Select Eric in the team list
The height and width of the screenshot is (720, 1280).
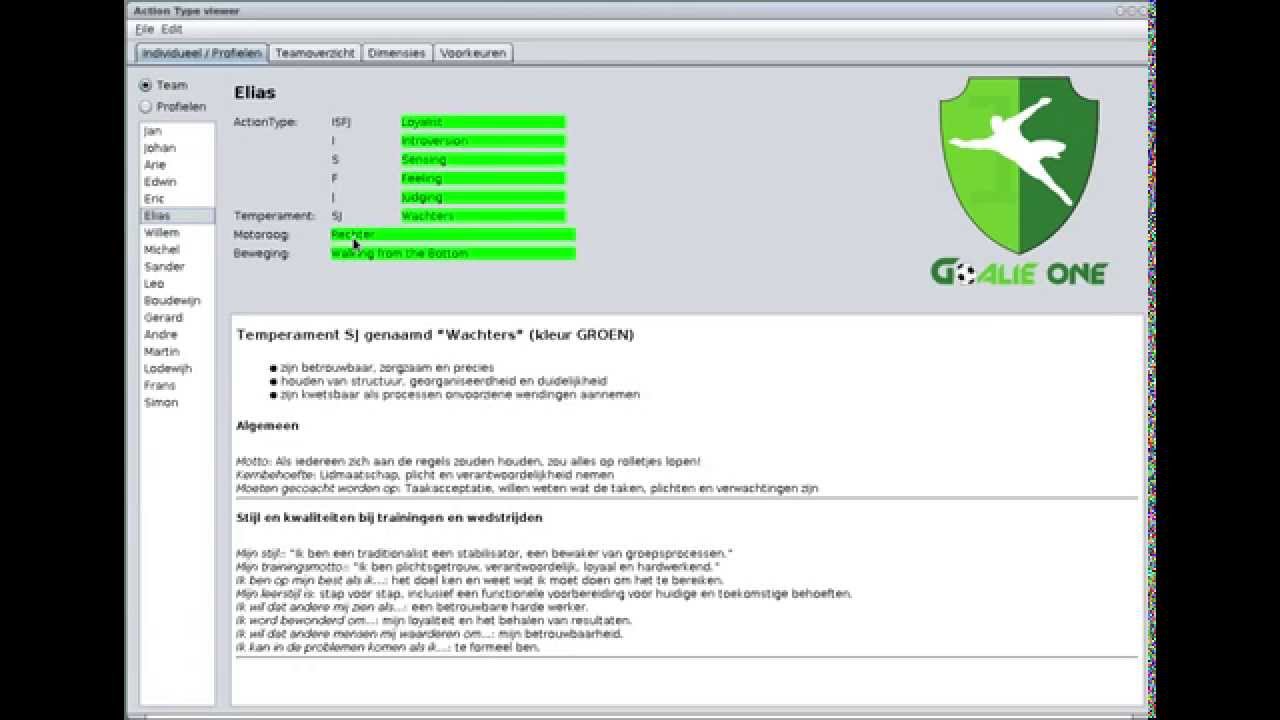point(177,199)
